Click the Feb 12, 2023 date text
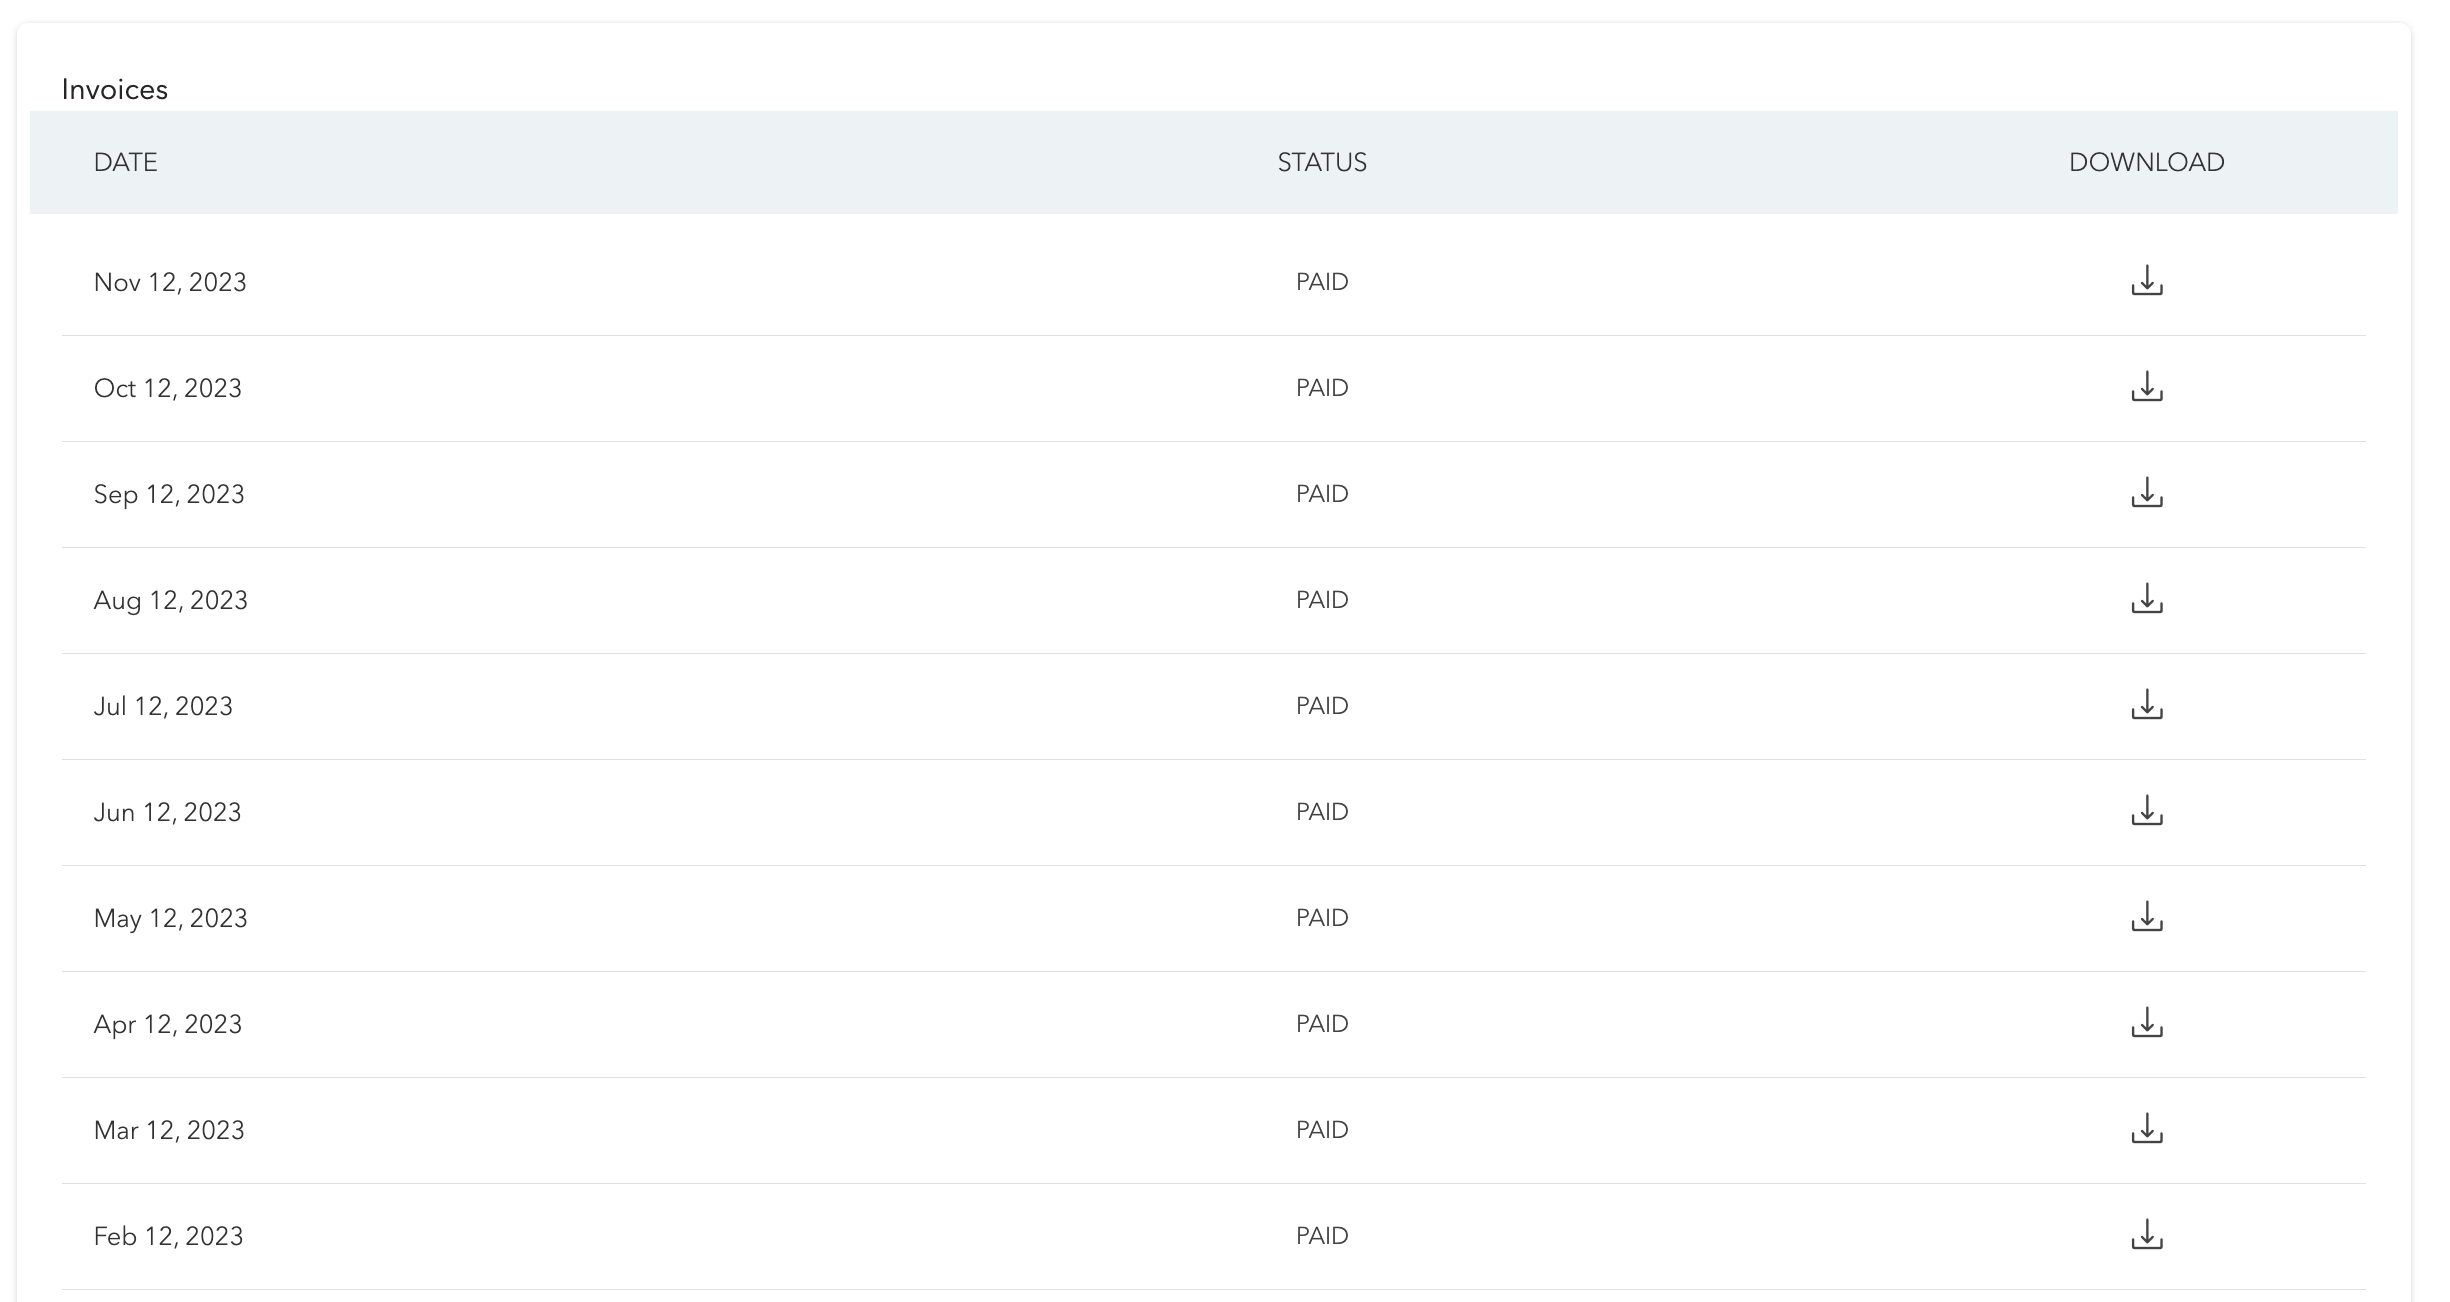2450x1302 pixels. click(168, 1236)
